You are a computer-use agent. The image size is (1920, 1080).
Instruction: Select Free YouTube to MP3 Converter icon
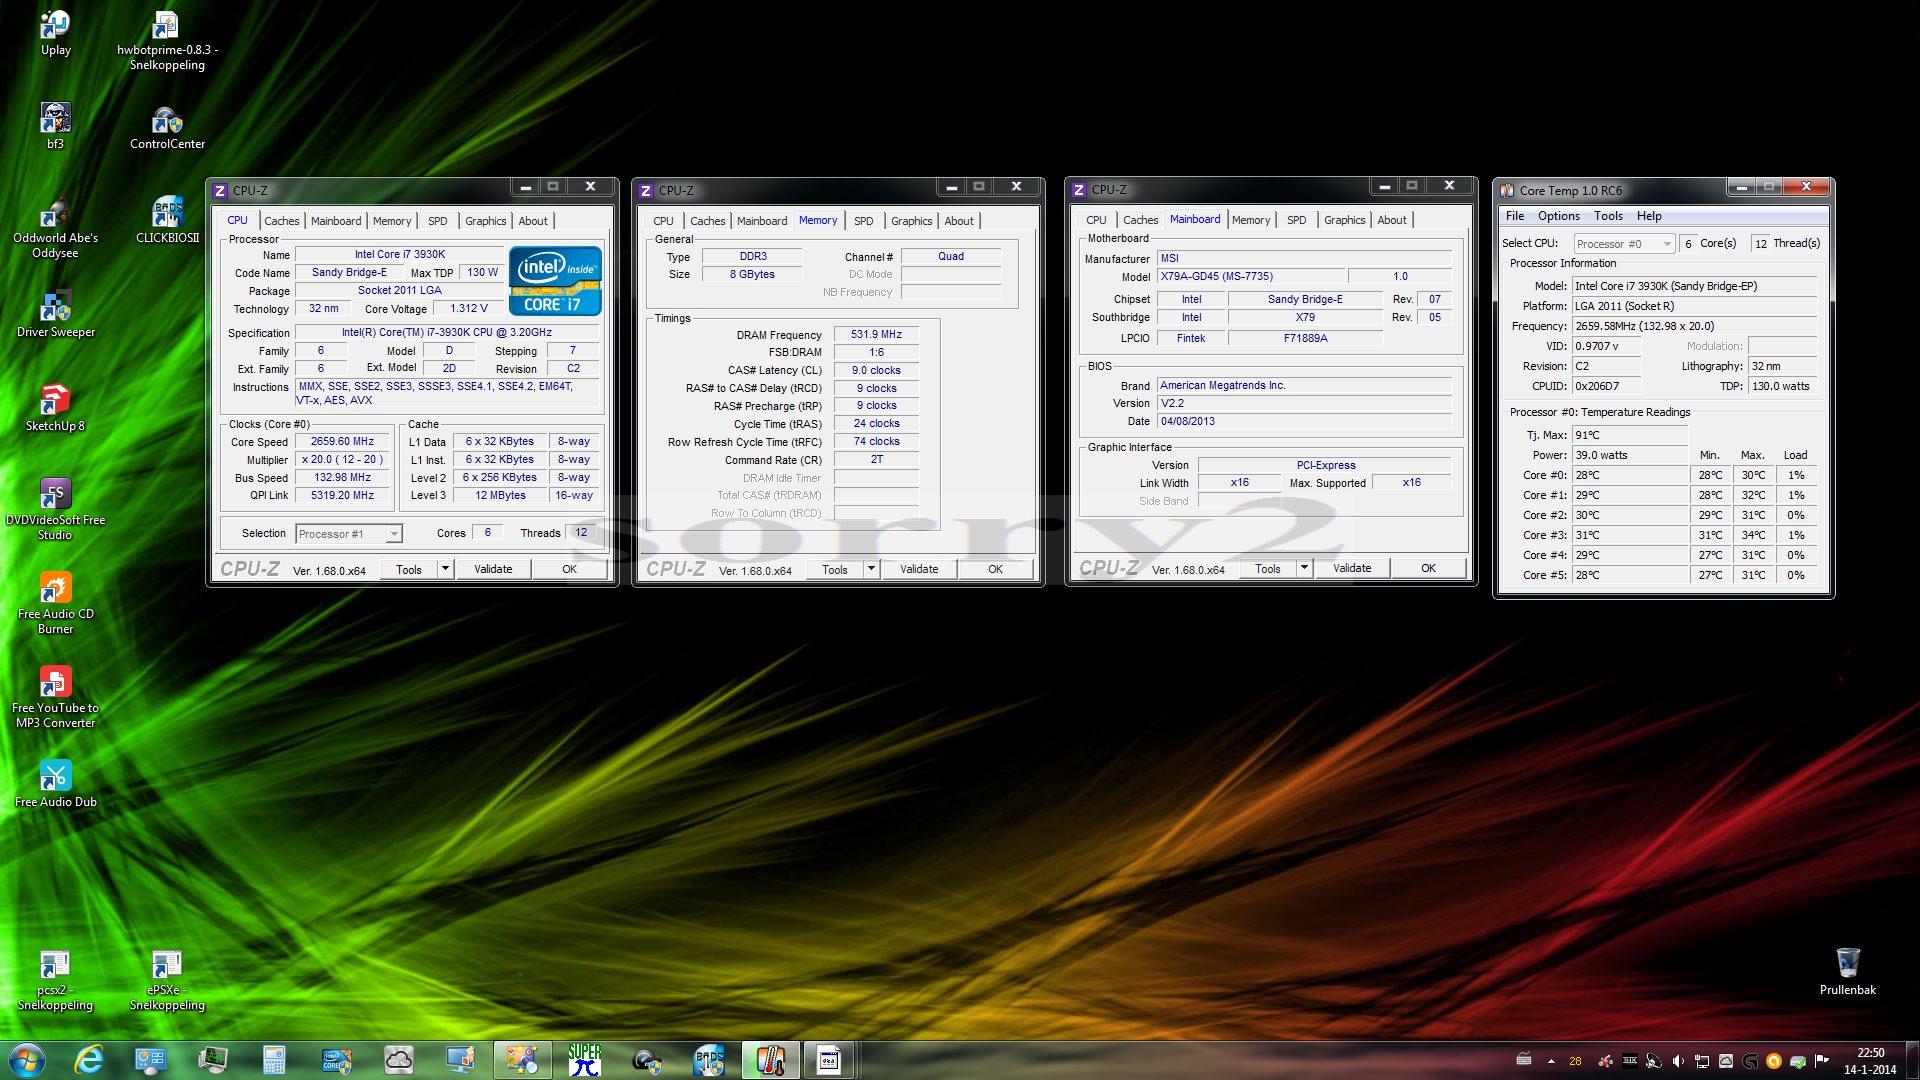[x=55, y=698]
